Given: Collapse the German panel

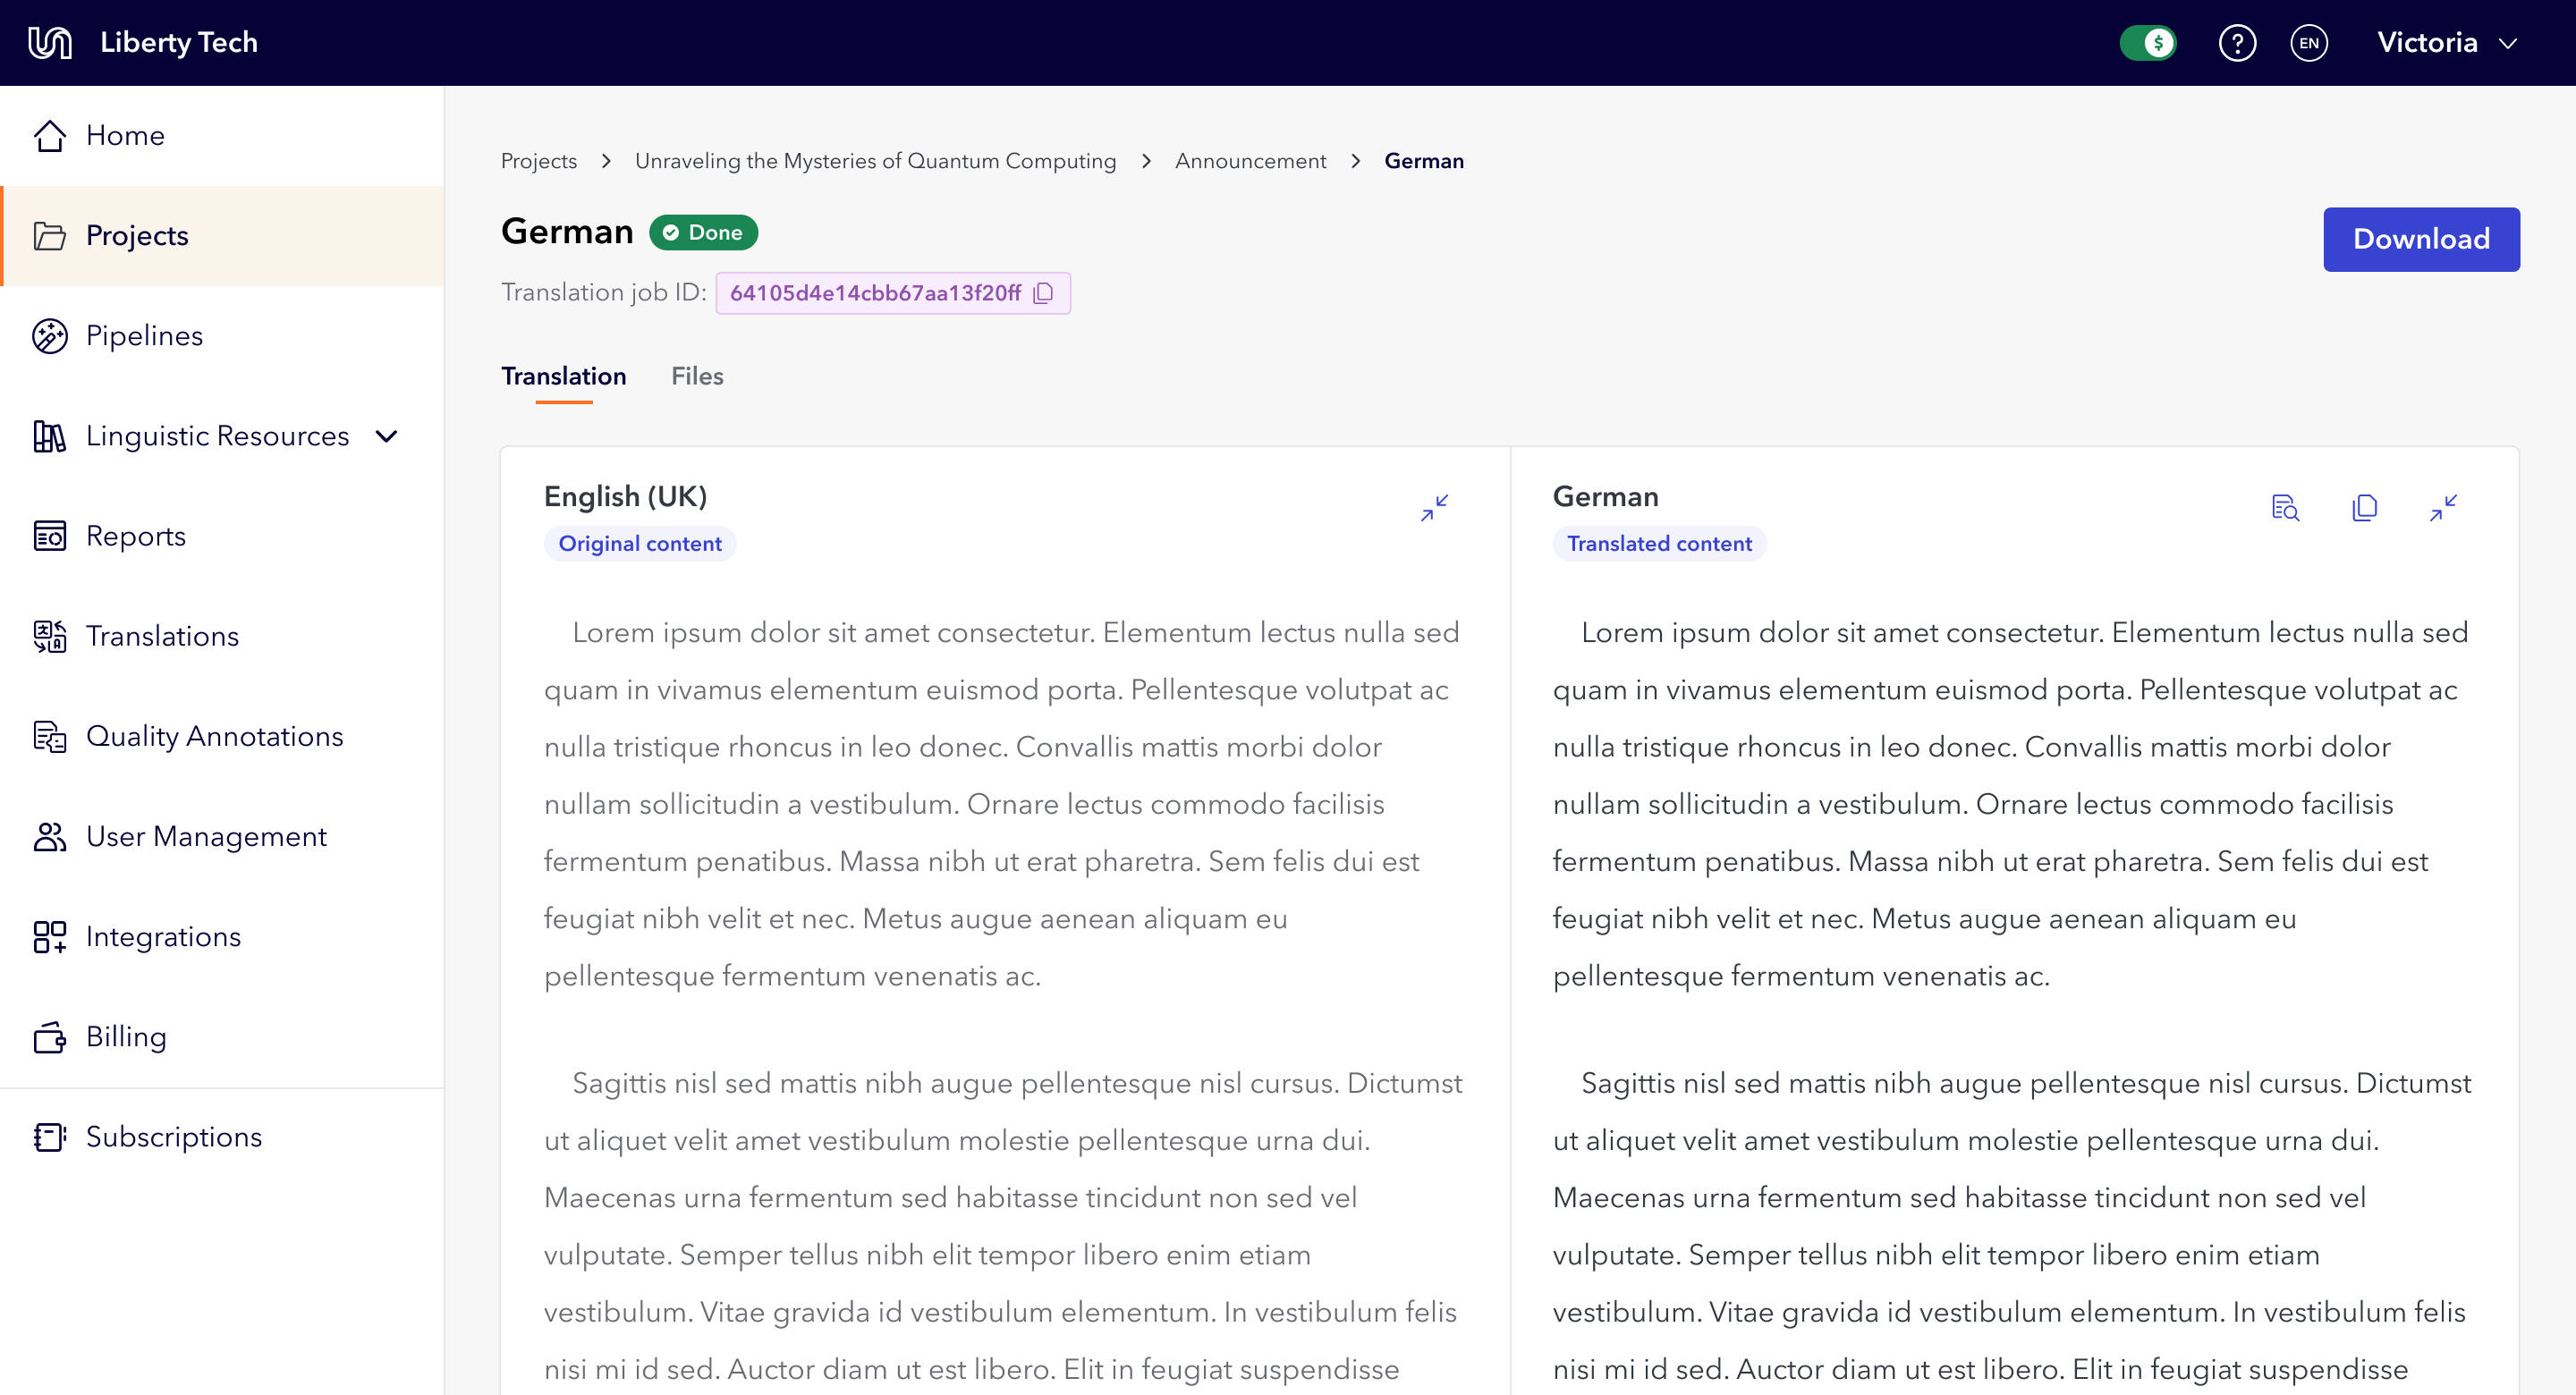Looking at the screenshot, I should [2443, 508].
